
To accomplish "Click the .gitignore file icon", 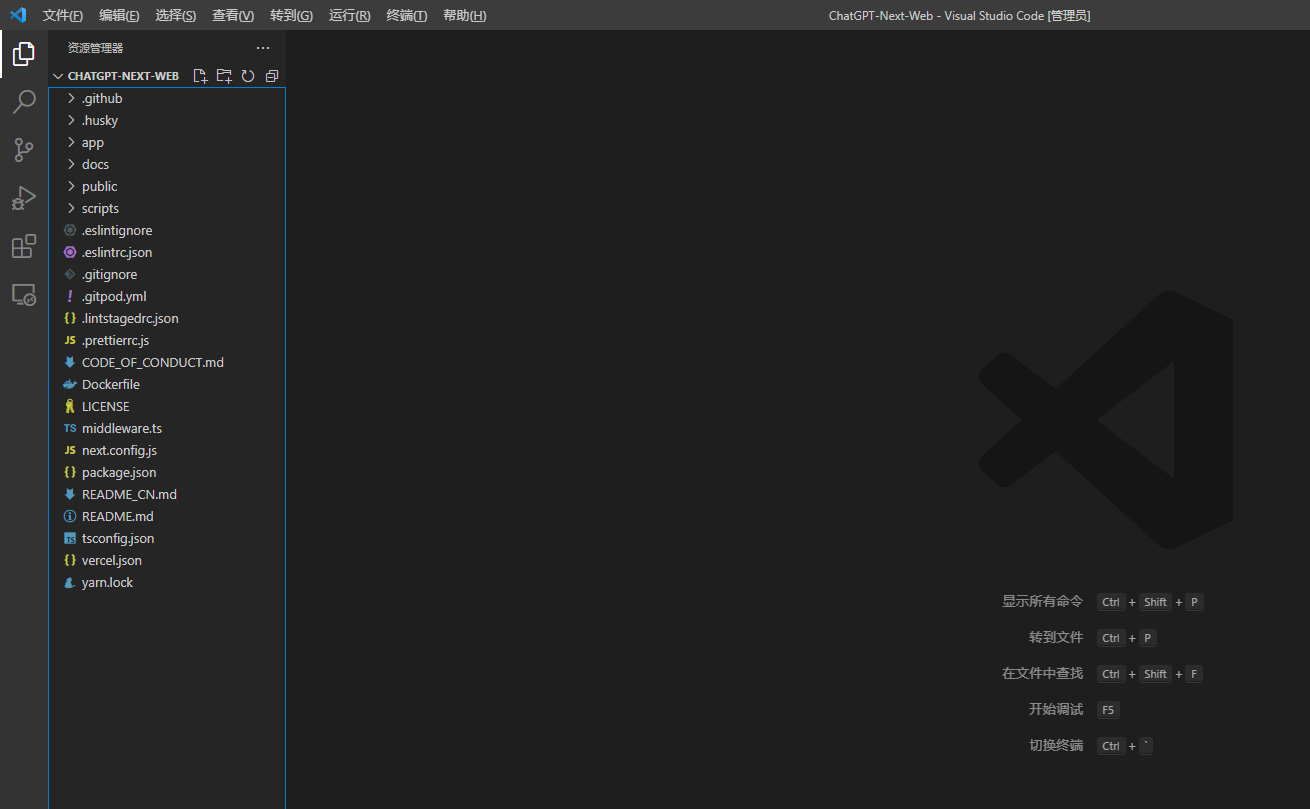I will coord(70,274).
